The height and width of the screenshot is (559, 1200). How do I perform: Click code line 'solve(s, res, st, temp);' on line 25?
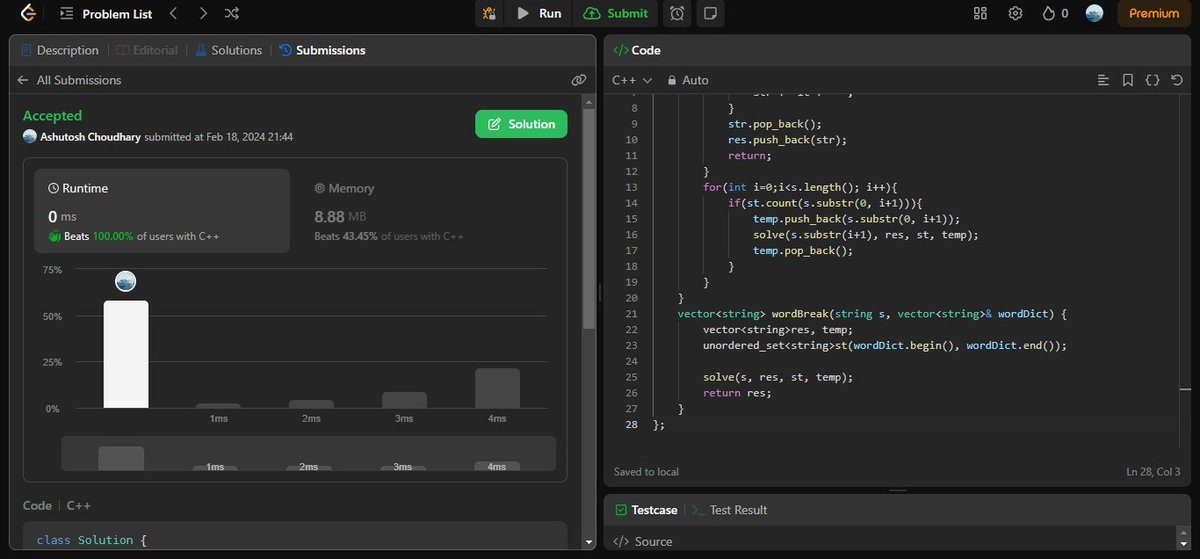(x=778, y=377)
